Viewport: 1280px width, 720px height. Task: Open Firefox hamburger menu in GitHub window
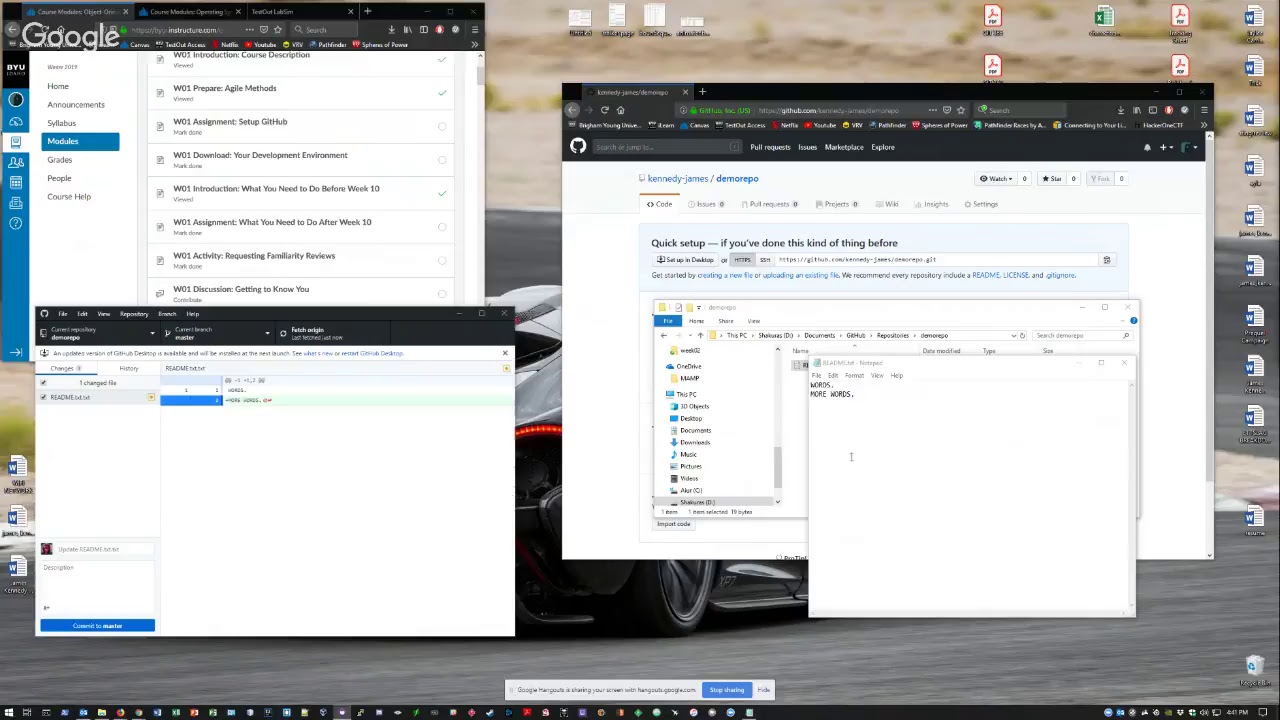[1204, 110]
